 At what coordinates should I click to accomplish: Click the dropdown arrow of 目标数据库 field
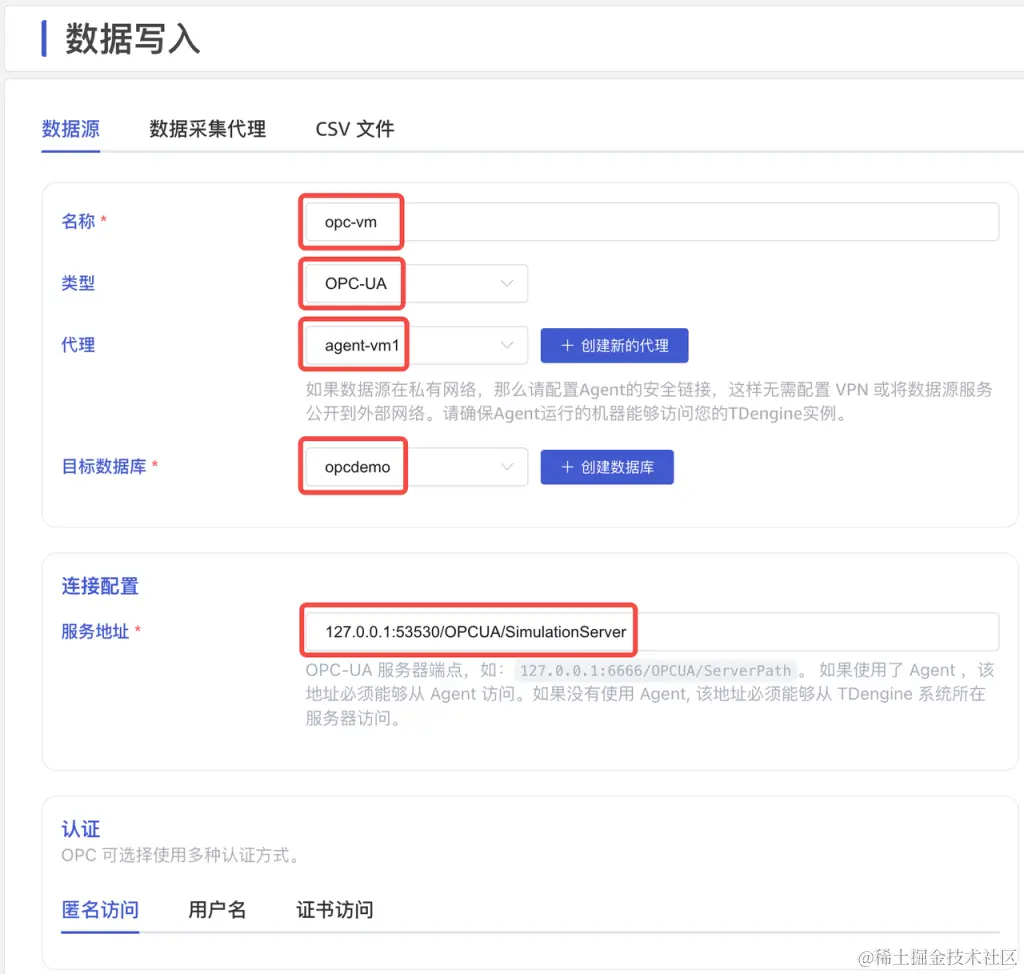[x=506, y=466]
